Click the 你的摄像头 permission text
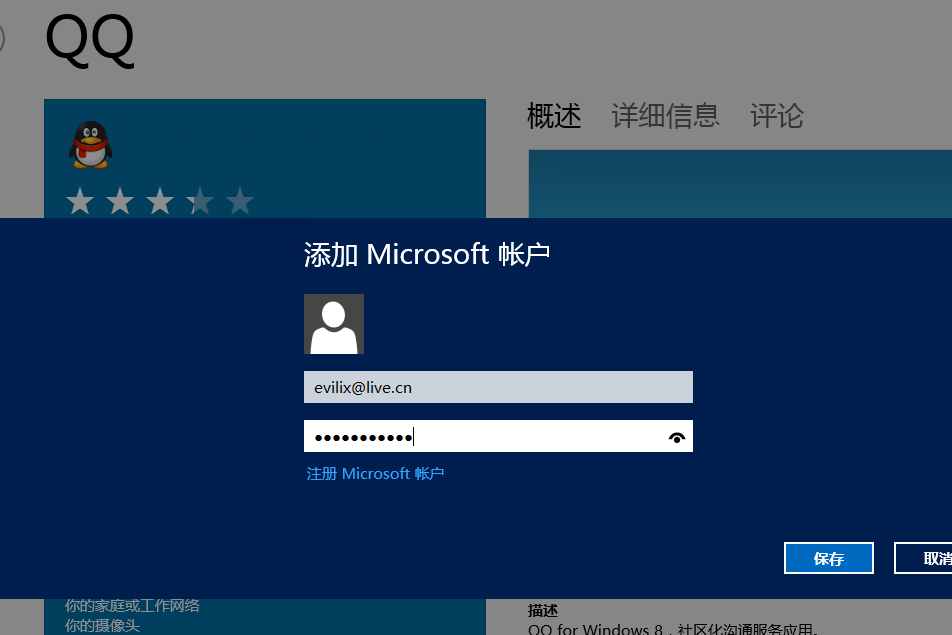This screenshot has height=635, width=952. (x=102, y=625)
